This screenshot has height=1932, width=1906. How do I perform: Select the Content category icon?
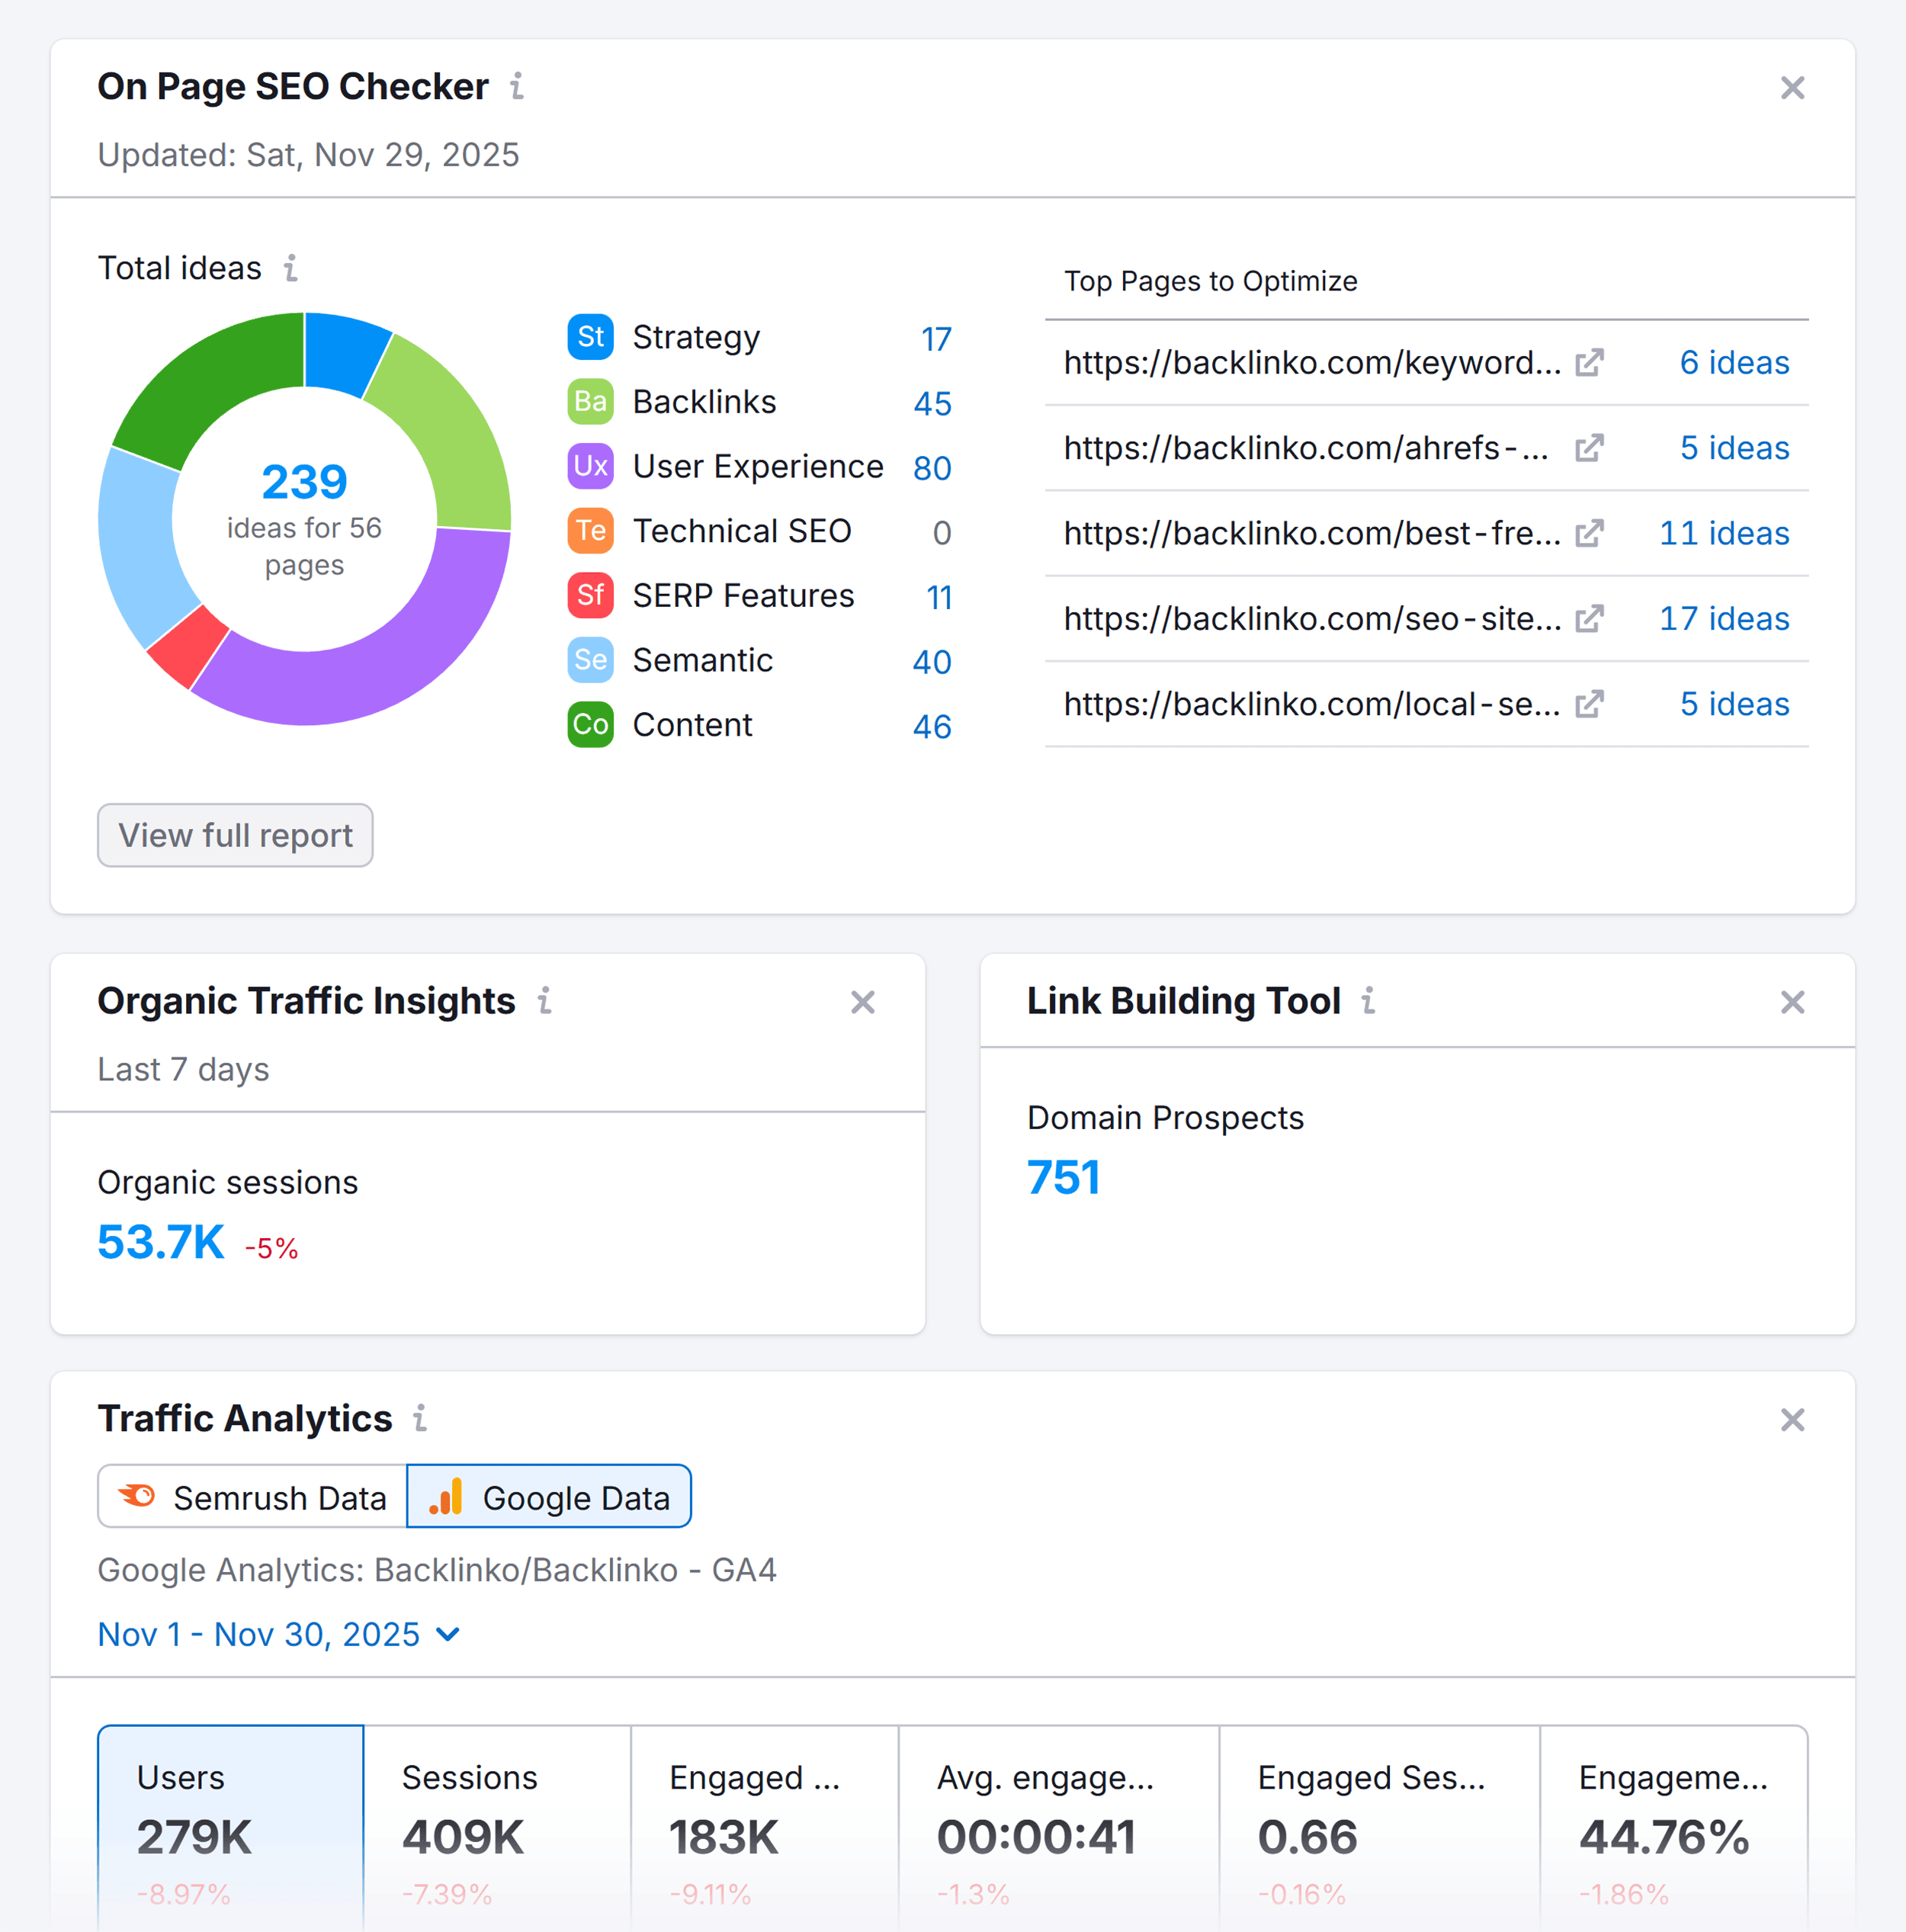point(590,725)
